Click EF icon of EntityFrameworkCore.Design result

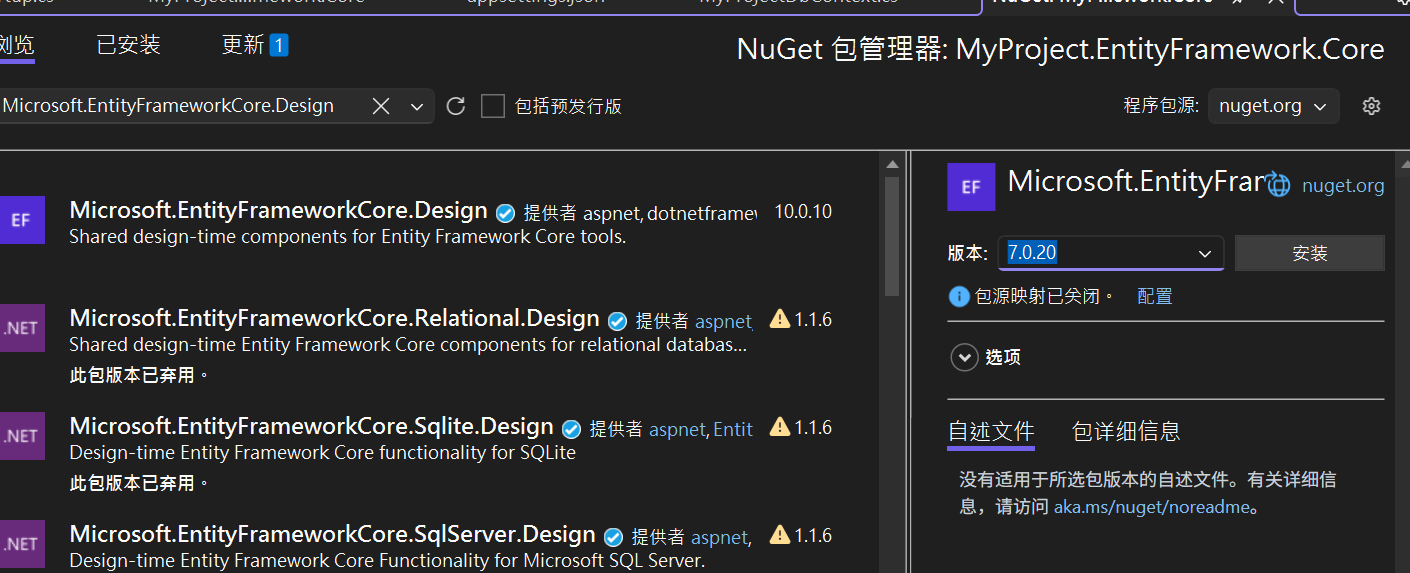[21, 220]
